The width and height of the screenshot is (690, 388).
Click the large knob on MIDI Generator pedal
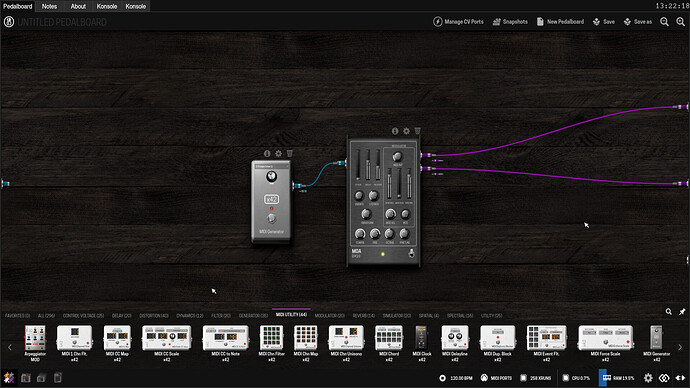click(272, 177)
